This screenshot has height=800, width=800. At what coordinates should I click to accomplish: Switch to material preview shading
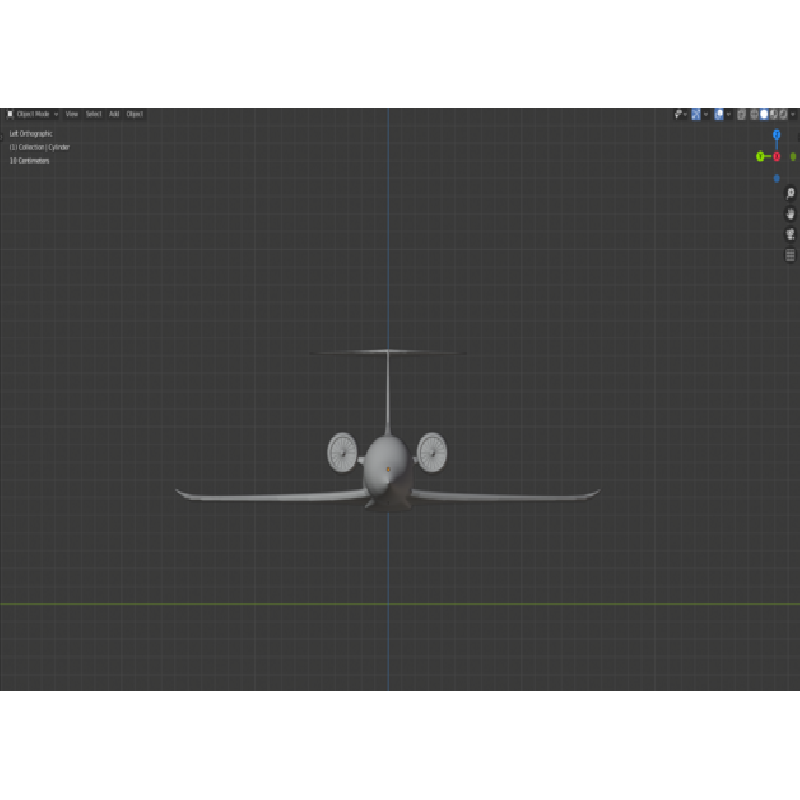773,114
